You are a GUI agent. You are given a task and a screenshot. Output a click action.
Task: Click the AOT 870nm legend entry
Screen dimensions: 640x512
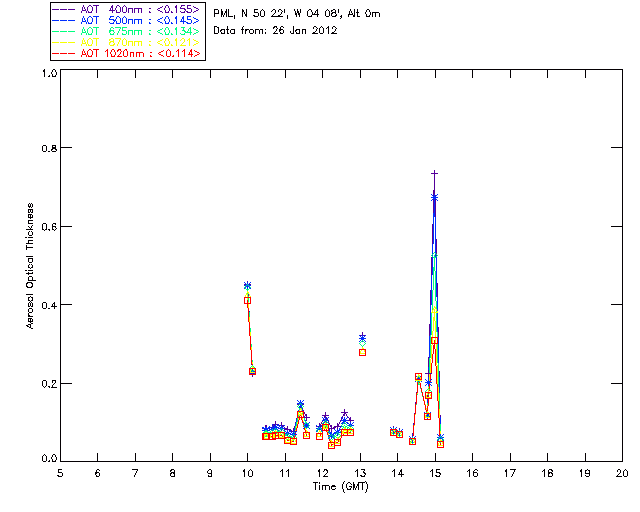point(126,42)
